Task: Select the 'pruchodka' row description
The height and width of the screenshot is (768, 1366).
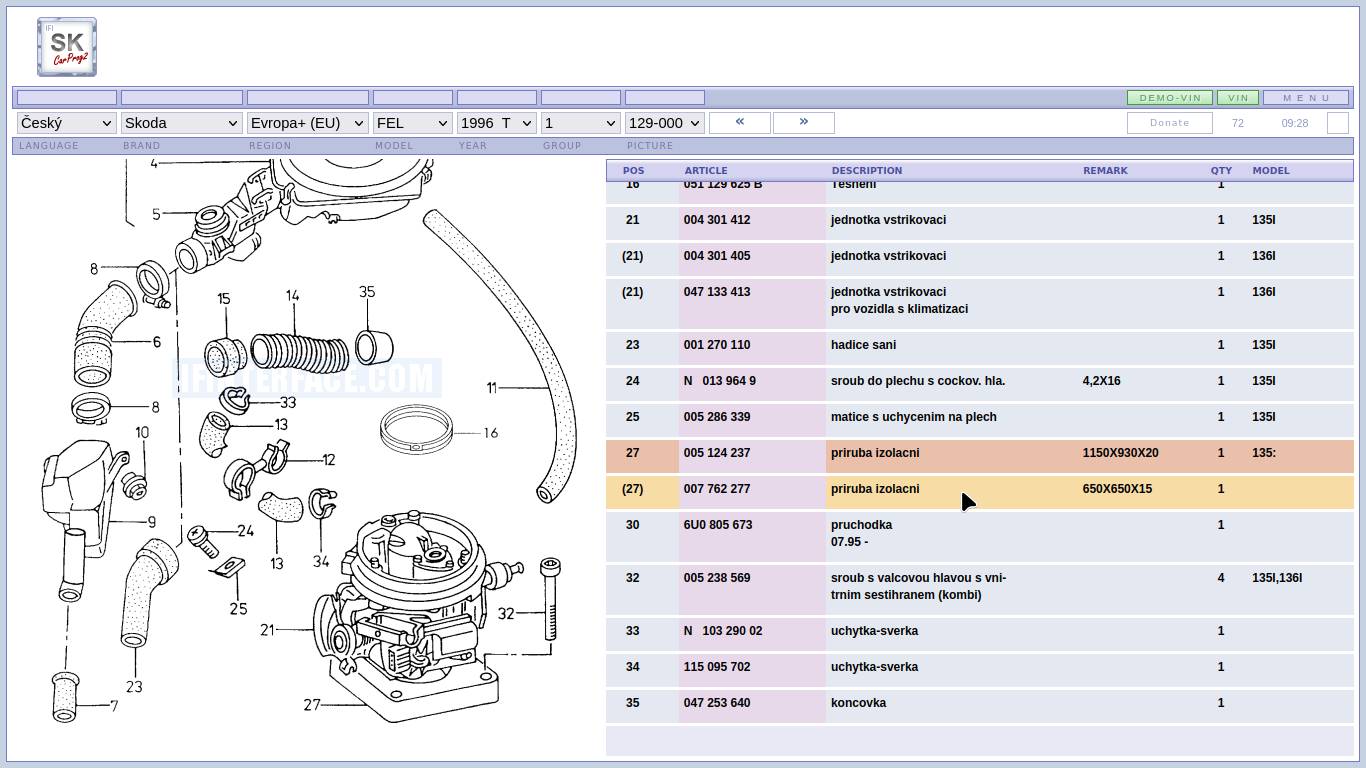Action: click(861, 525)
